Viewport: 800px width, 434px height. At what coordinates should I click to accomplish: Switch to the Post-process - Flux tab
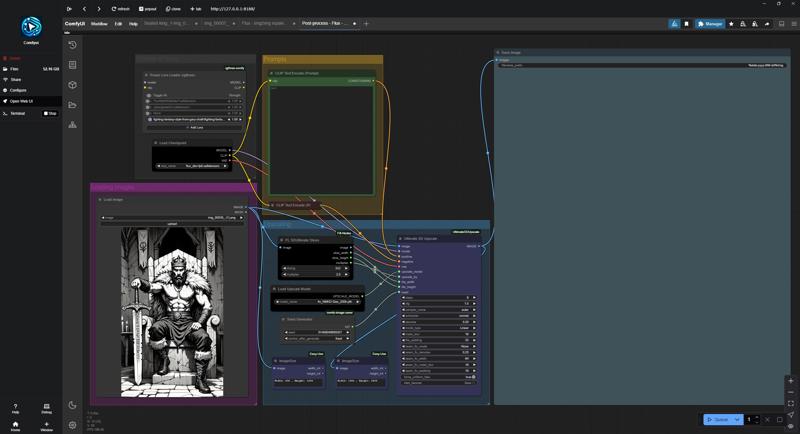324,23
